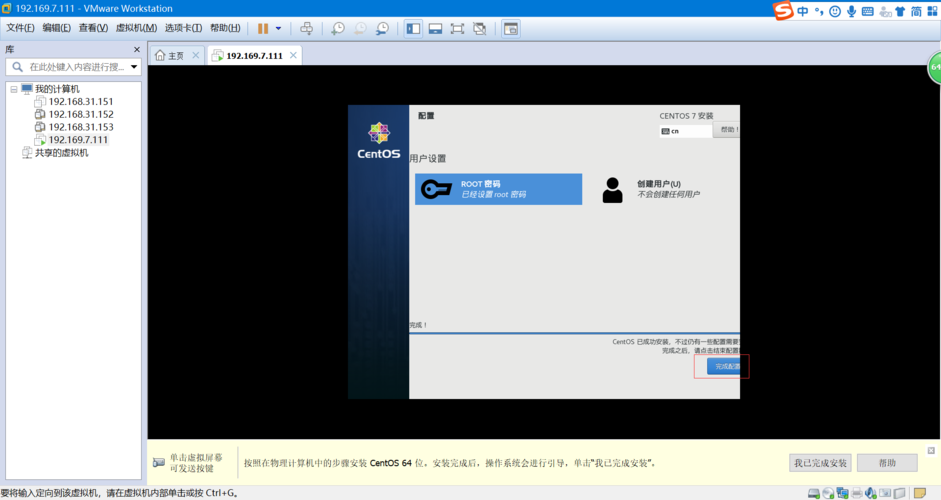Image resolution: width=941 pixels, height=500 pixels.
Task: Open the snapshot manager wrench-clock icon
Action: point(382,28)
